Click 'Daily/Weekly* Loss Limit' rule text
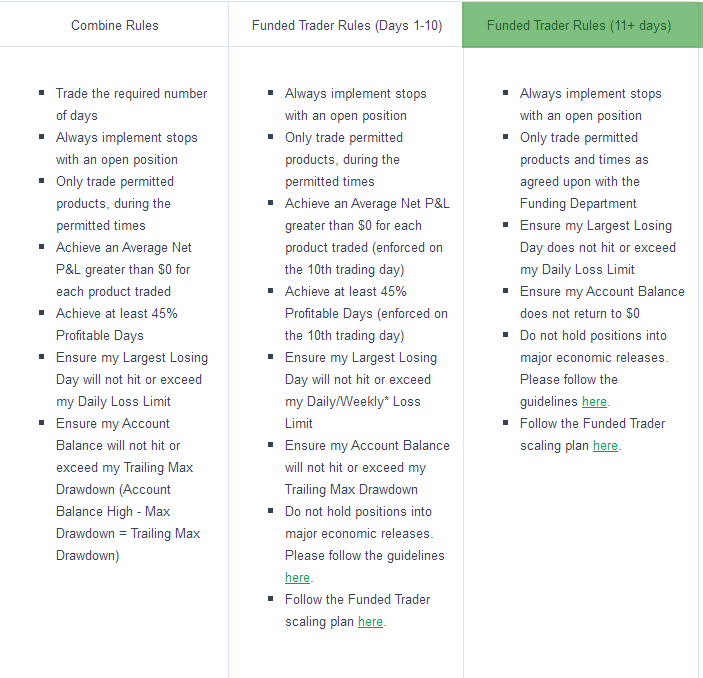 (x=352, y=413)
